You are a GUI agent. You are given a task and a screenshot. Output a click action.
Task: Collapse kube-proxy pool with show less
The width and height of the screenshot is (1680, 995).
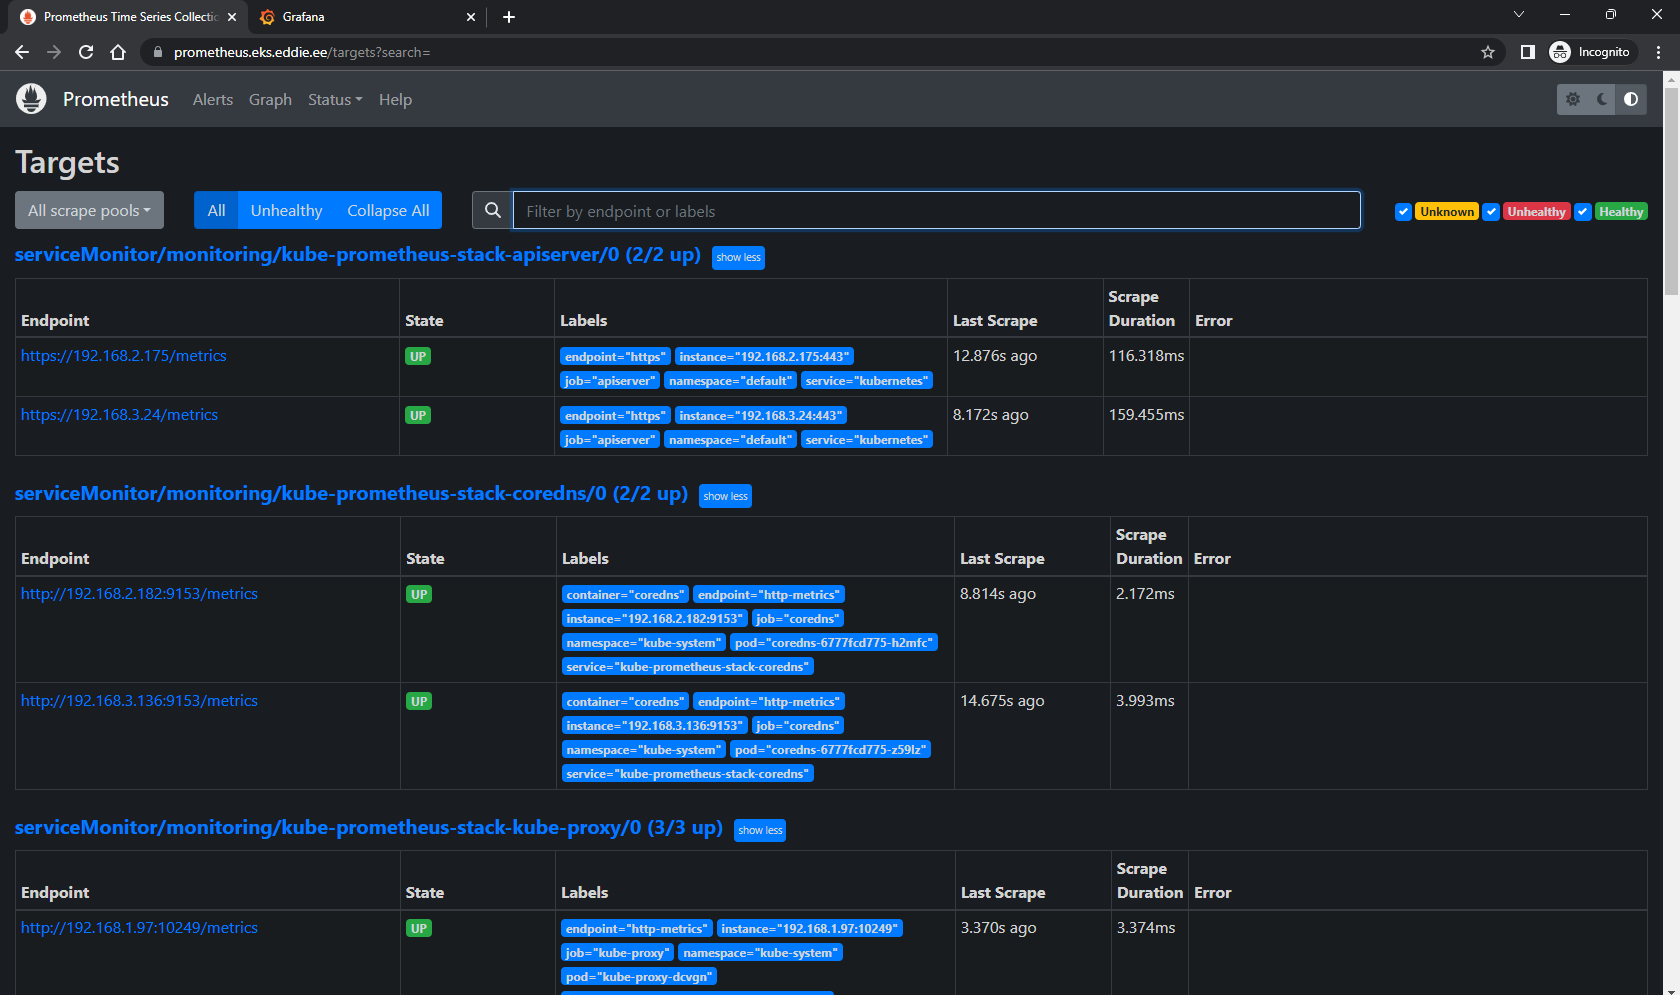tap(760, 830)
